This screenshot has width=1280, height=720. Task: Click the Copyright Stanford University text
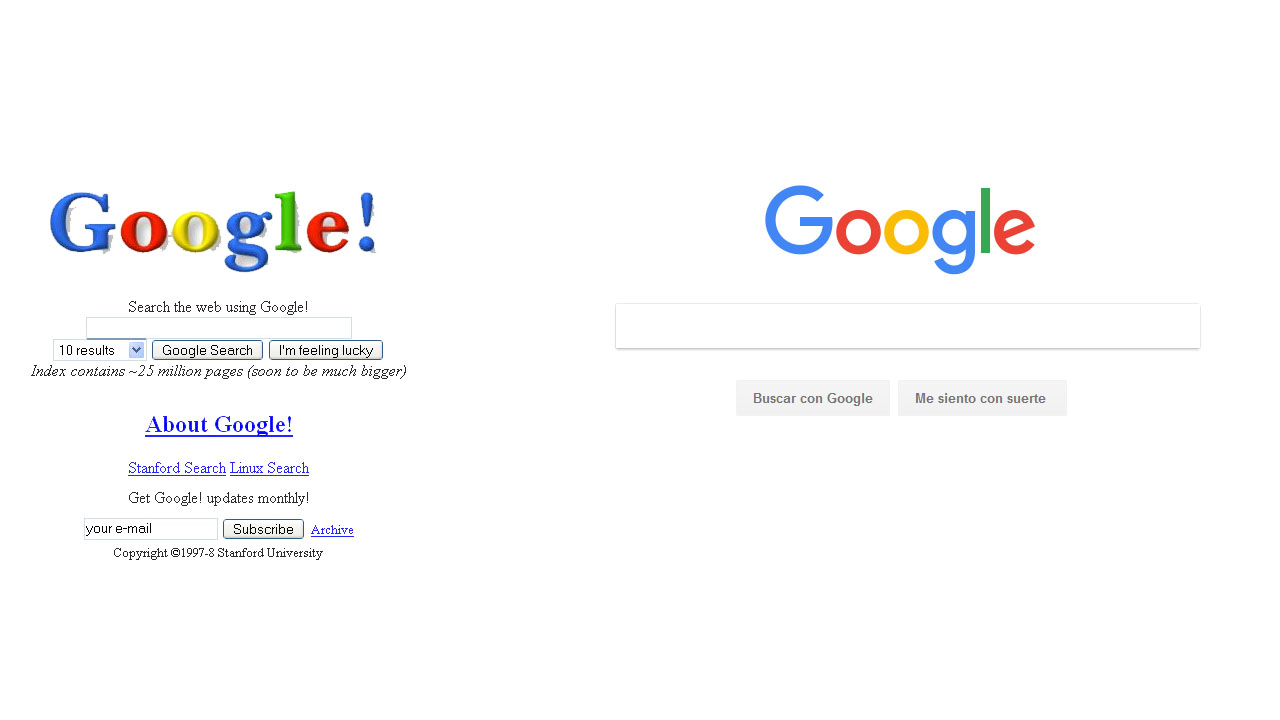tap(218, 553)
